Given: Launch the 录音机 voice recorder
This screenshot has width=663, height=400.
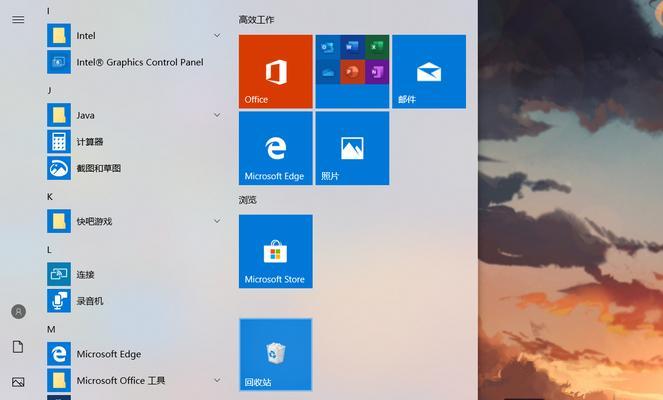Looking at the screenshot, I should click(134, 301).
